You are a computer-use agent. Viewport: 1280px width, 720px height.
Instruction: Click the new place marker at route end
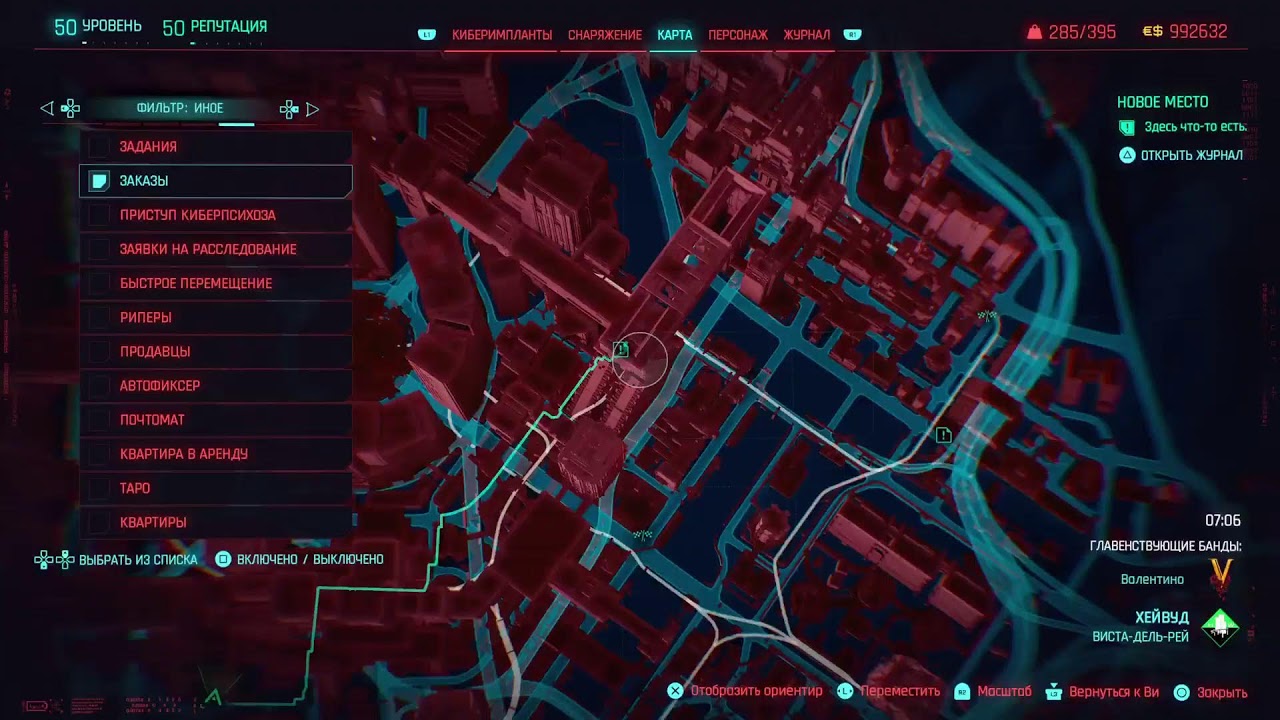click(621, 349)
